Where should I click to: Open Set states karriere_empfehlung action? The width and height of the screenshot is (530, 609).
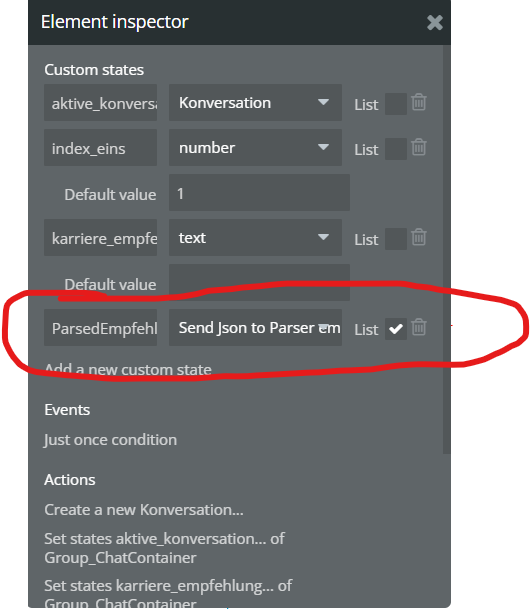(x=168, y=595)
